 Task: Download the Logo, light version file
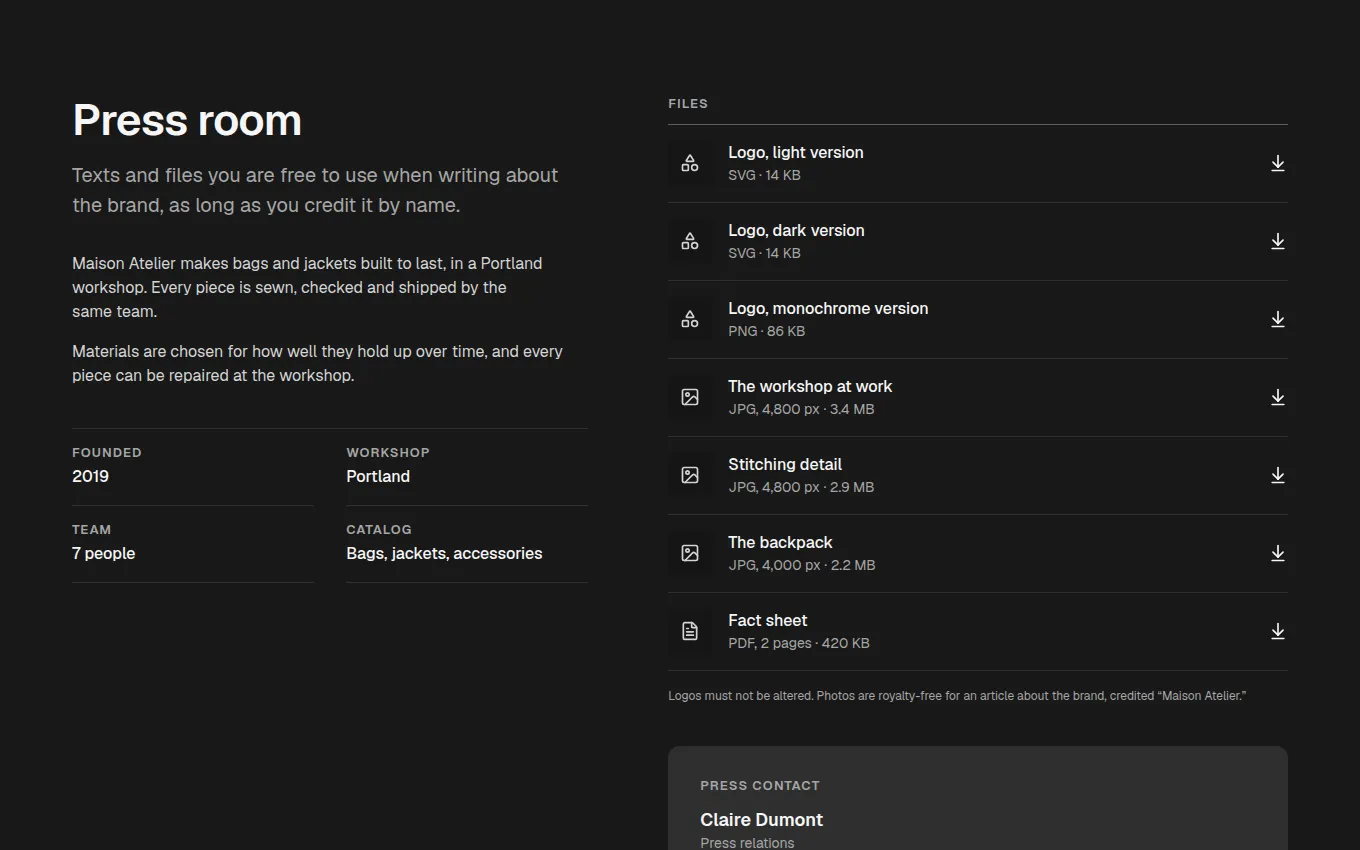pos(1277,163)
